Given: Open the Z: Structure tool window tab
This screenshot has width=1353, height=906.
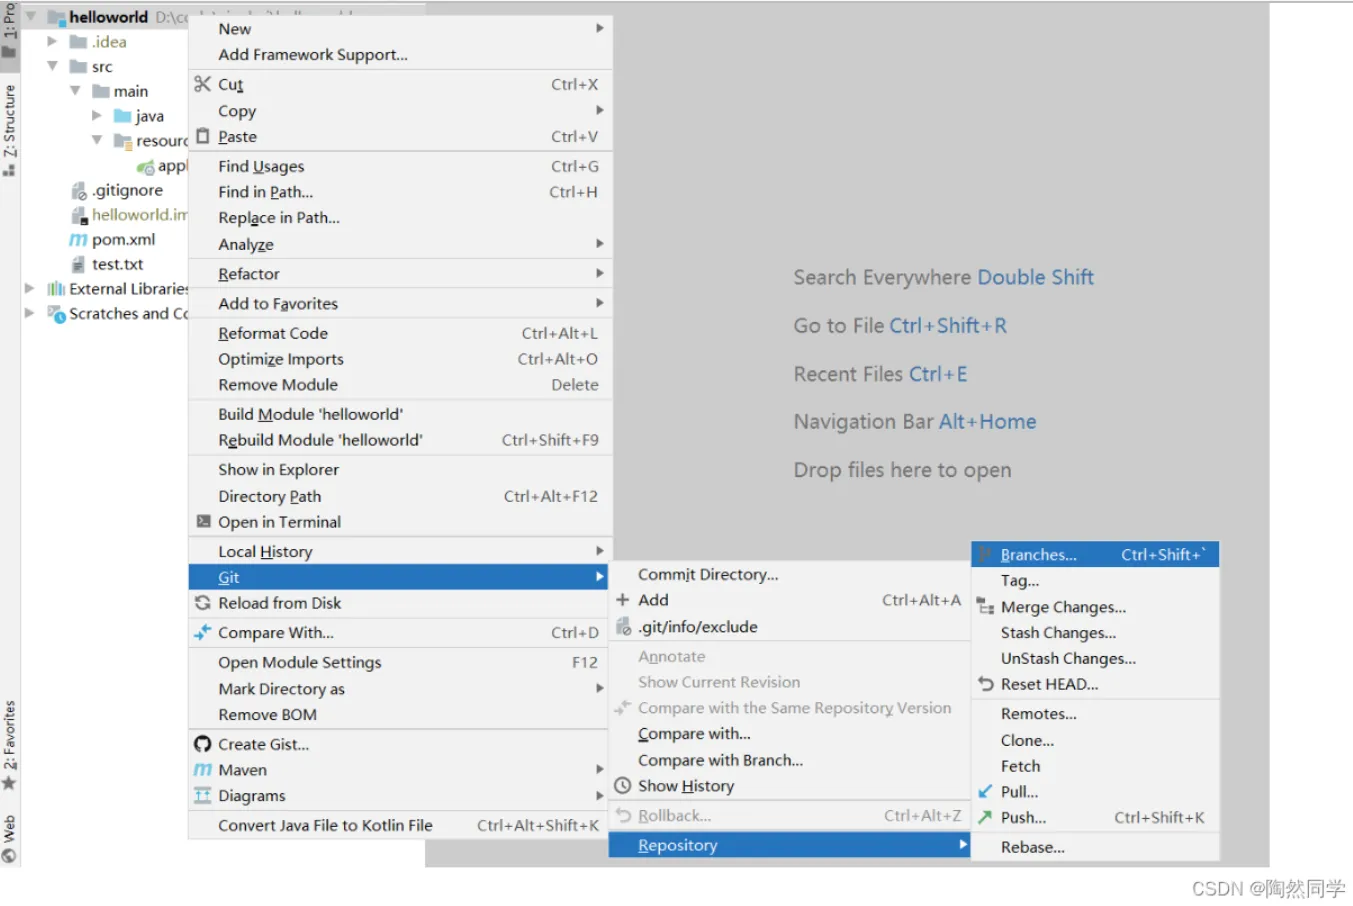Looking at the screenshot, I should pyautogui.click(x=9, y=130).
